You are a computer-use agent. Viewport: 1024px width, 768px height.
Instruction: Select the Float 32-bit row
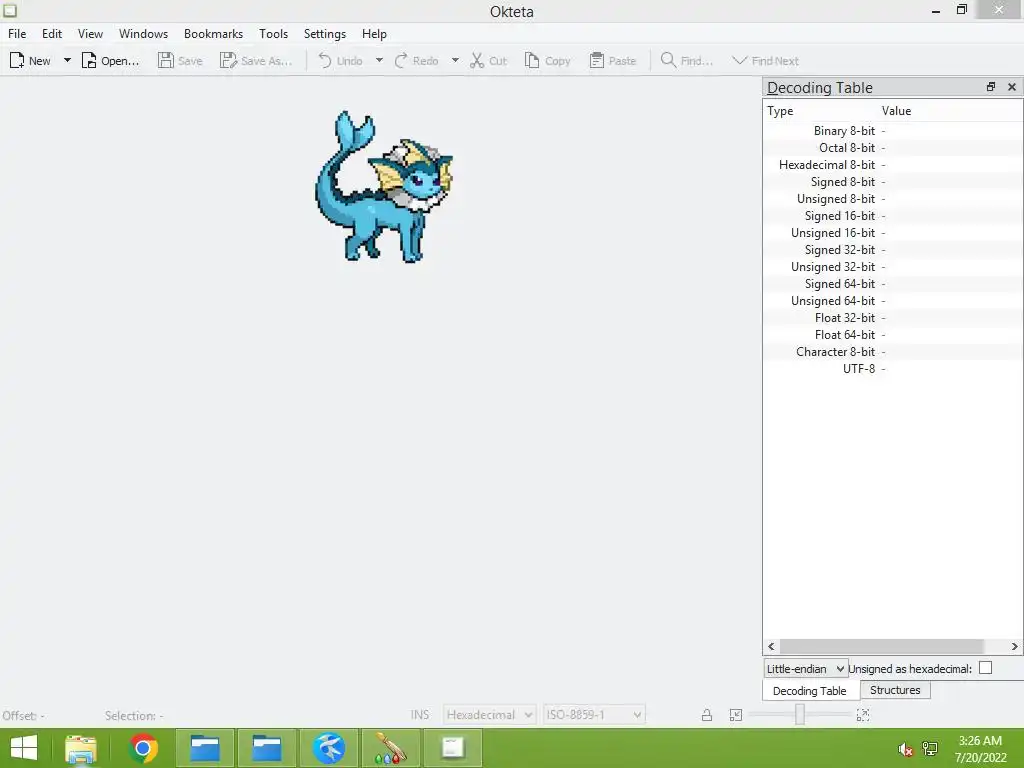[893, 317]
